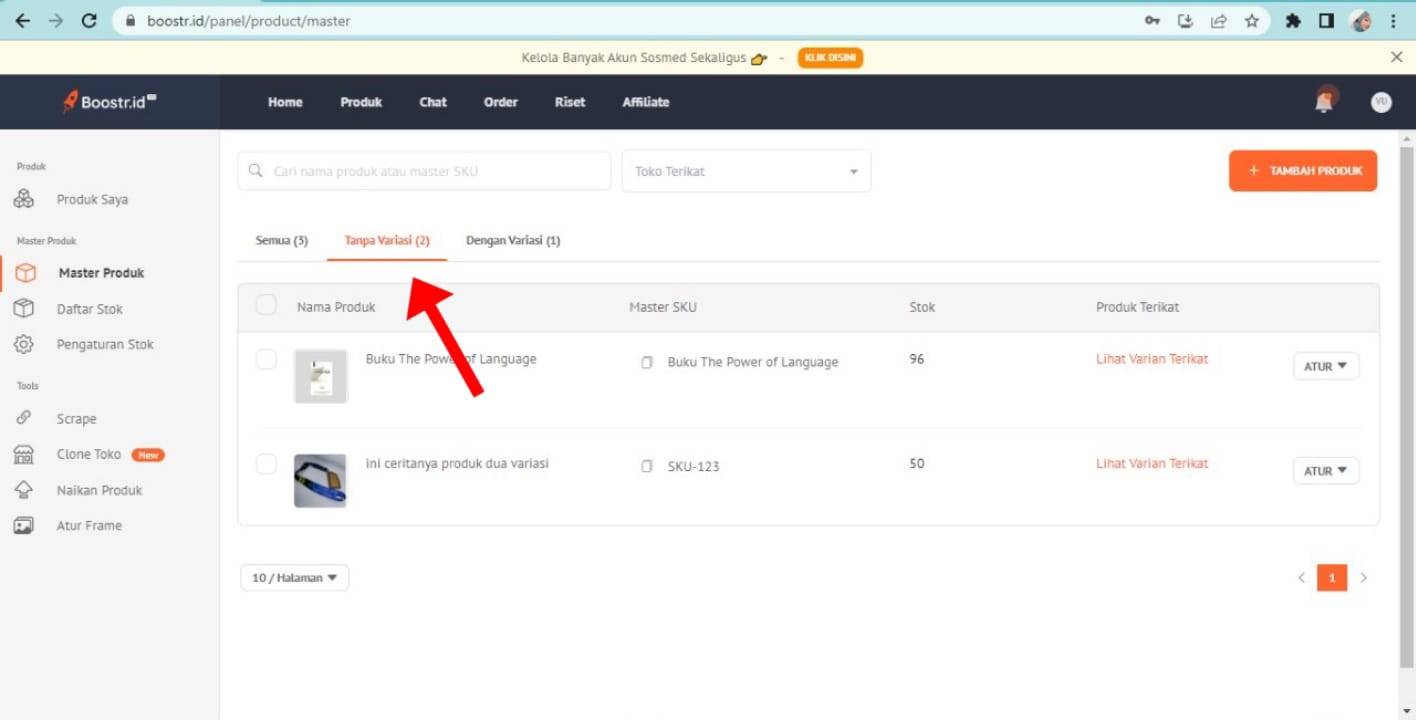Open the Produk menu
This screenshot has width=1416, height=720.
pos(361,102)
